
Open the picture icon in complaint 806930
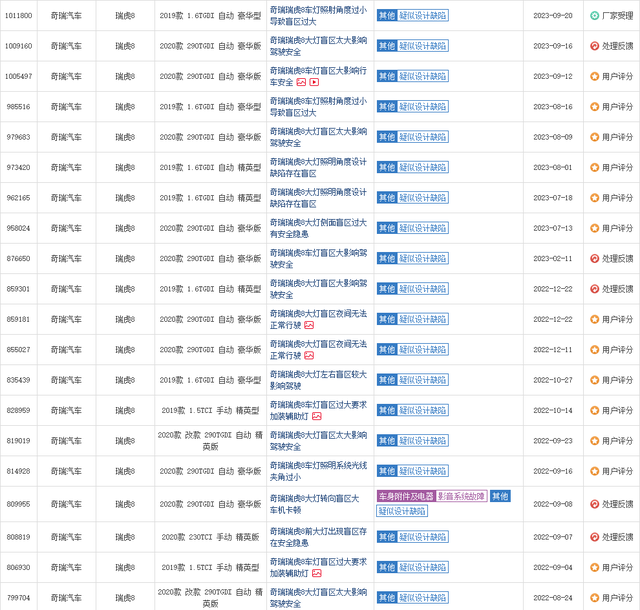(x=317, y=574)
